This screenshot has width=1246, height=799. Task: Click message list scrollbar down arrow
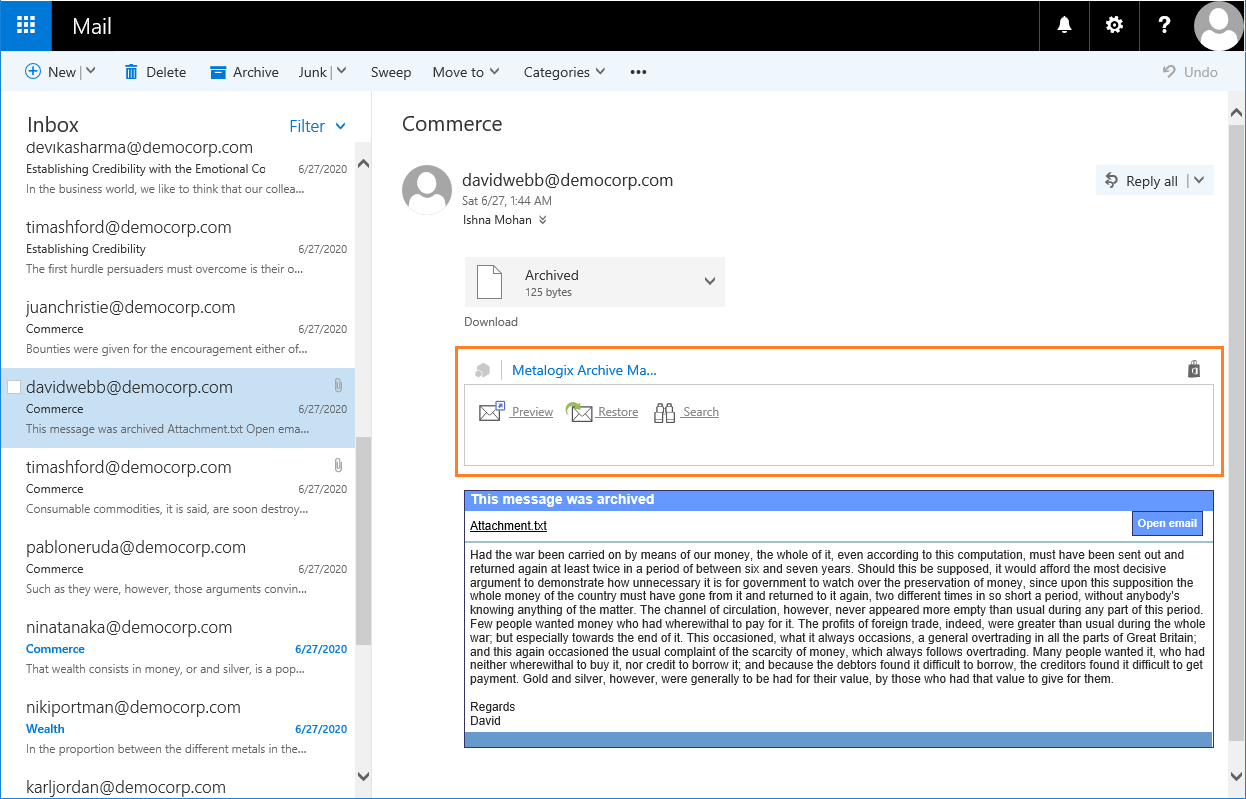point(363,776)
